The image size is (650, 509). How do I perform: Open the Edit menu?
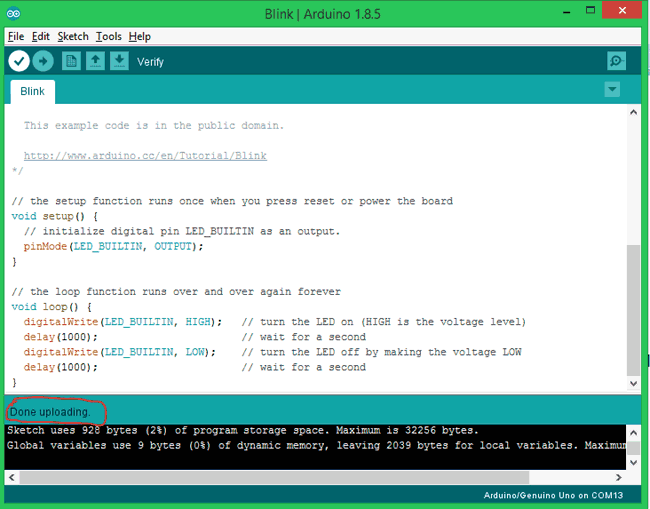tap(41, 36)
